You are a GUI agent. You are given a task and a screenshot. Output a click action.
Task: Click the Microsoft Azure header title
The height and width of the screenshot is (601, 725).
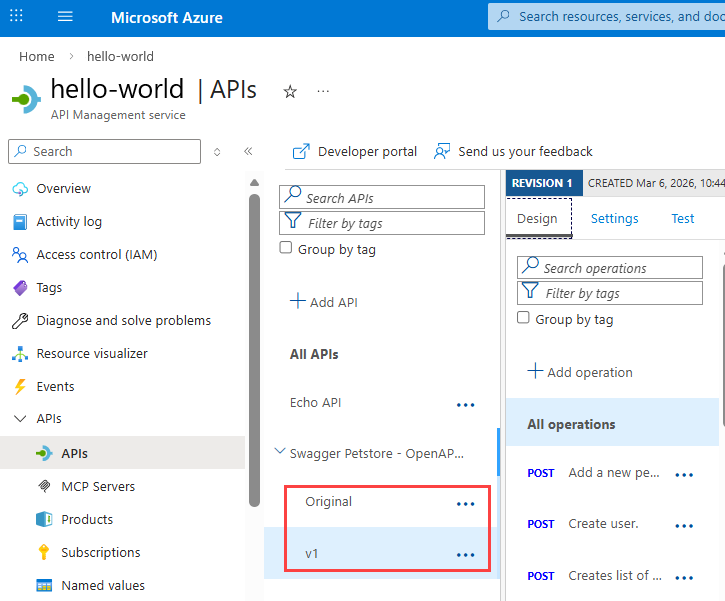(166, 18)
